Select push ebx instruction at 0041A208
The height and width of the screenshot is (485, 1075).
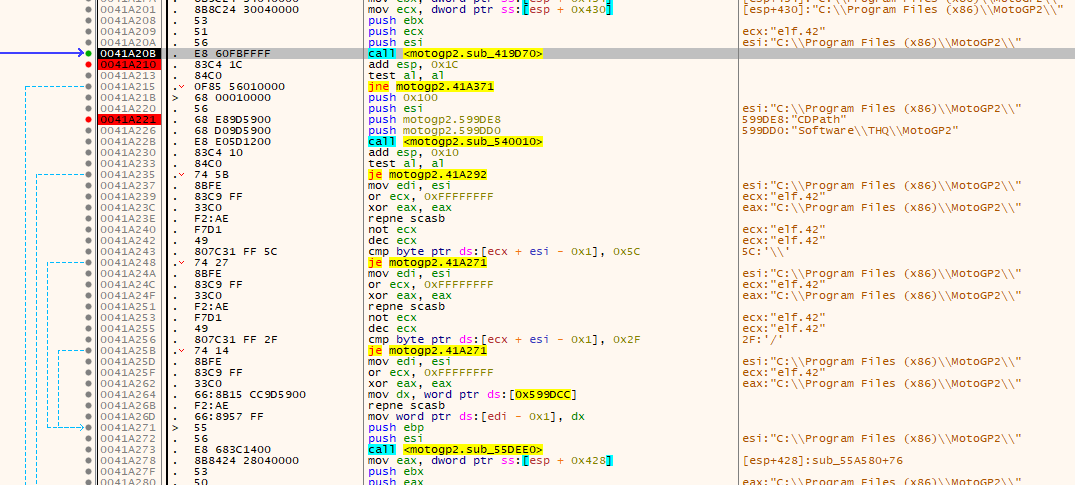[x=396, y=21]
